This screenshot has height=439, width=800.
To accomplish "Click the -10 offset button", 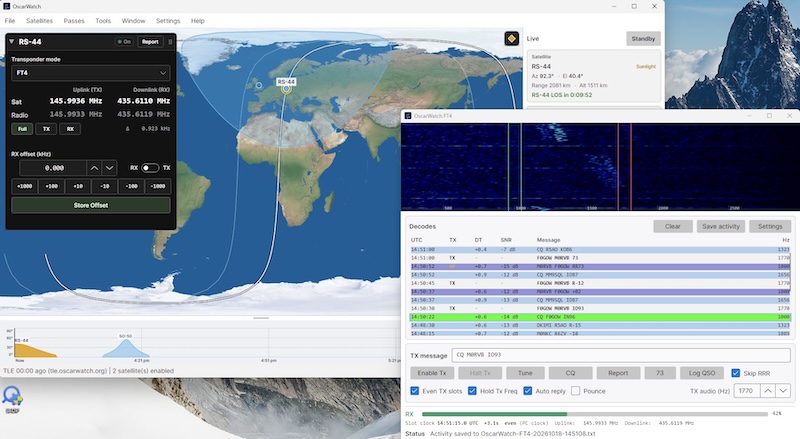I will tap(105, 186).
